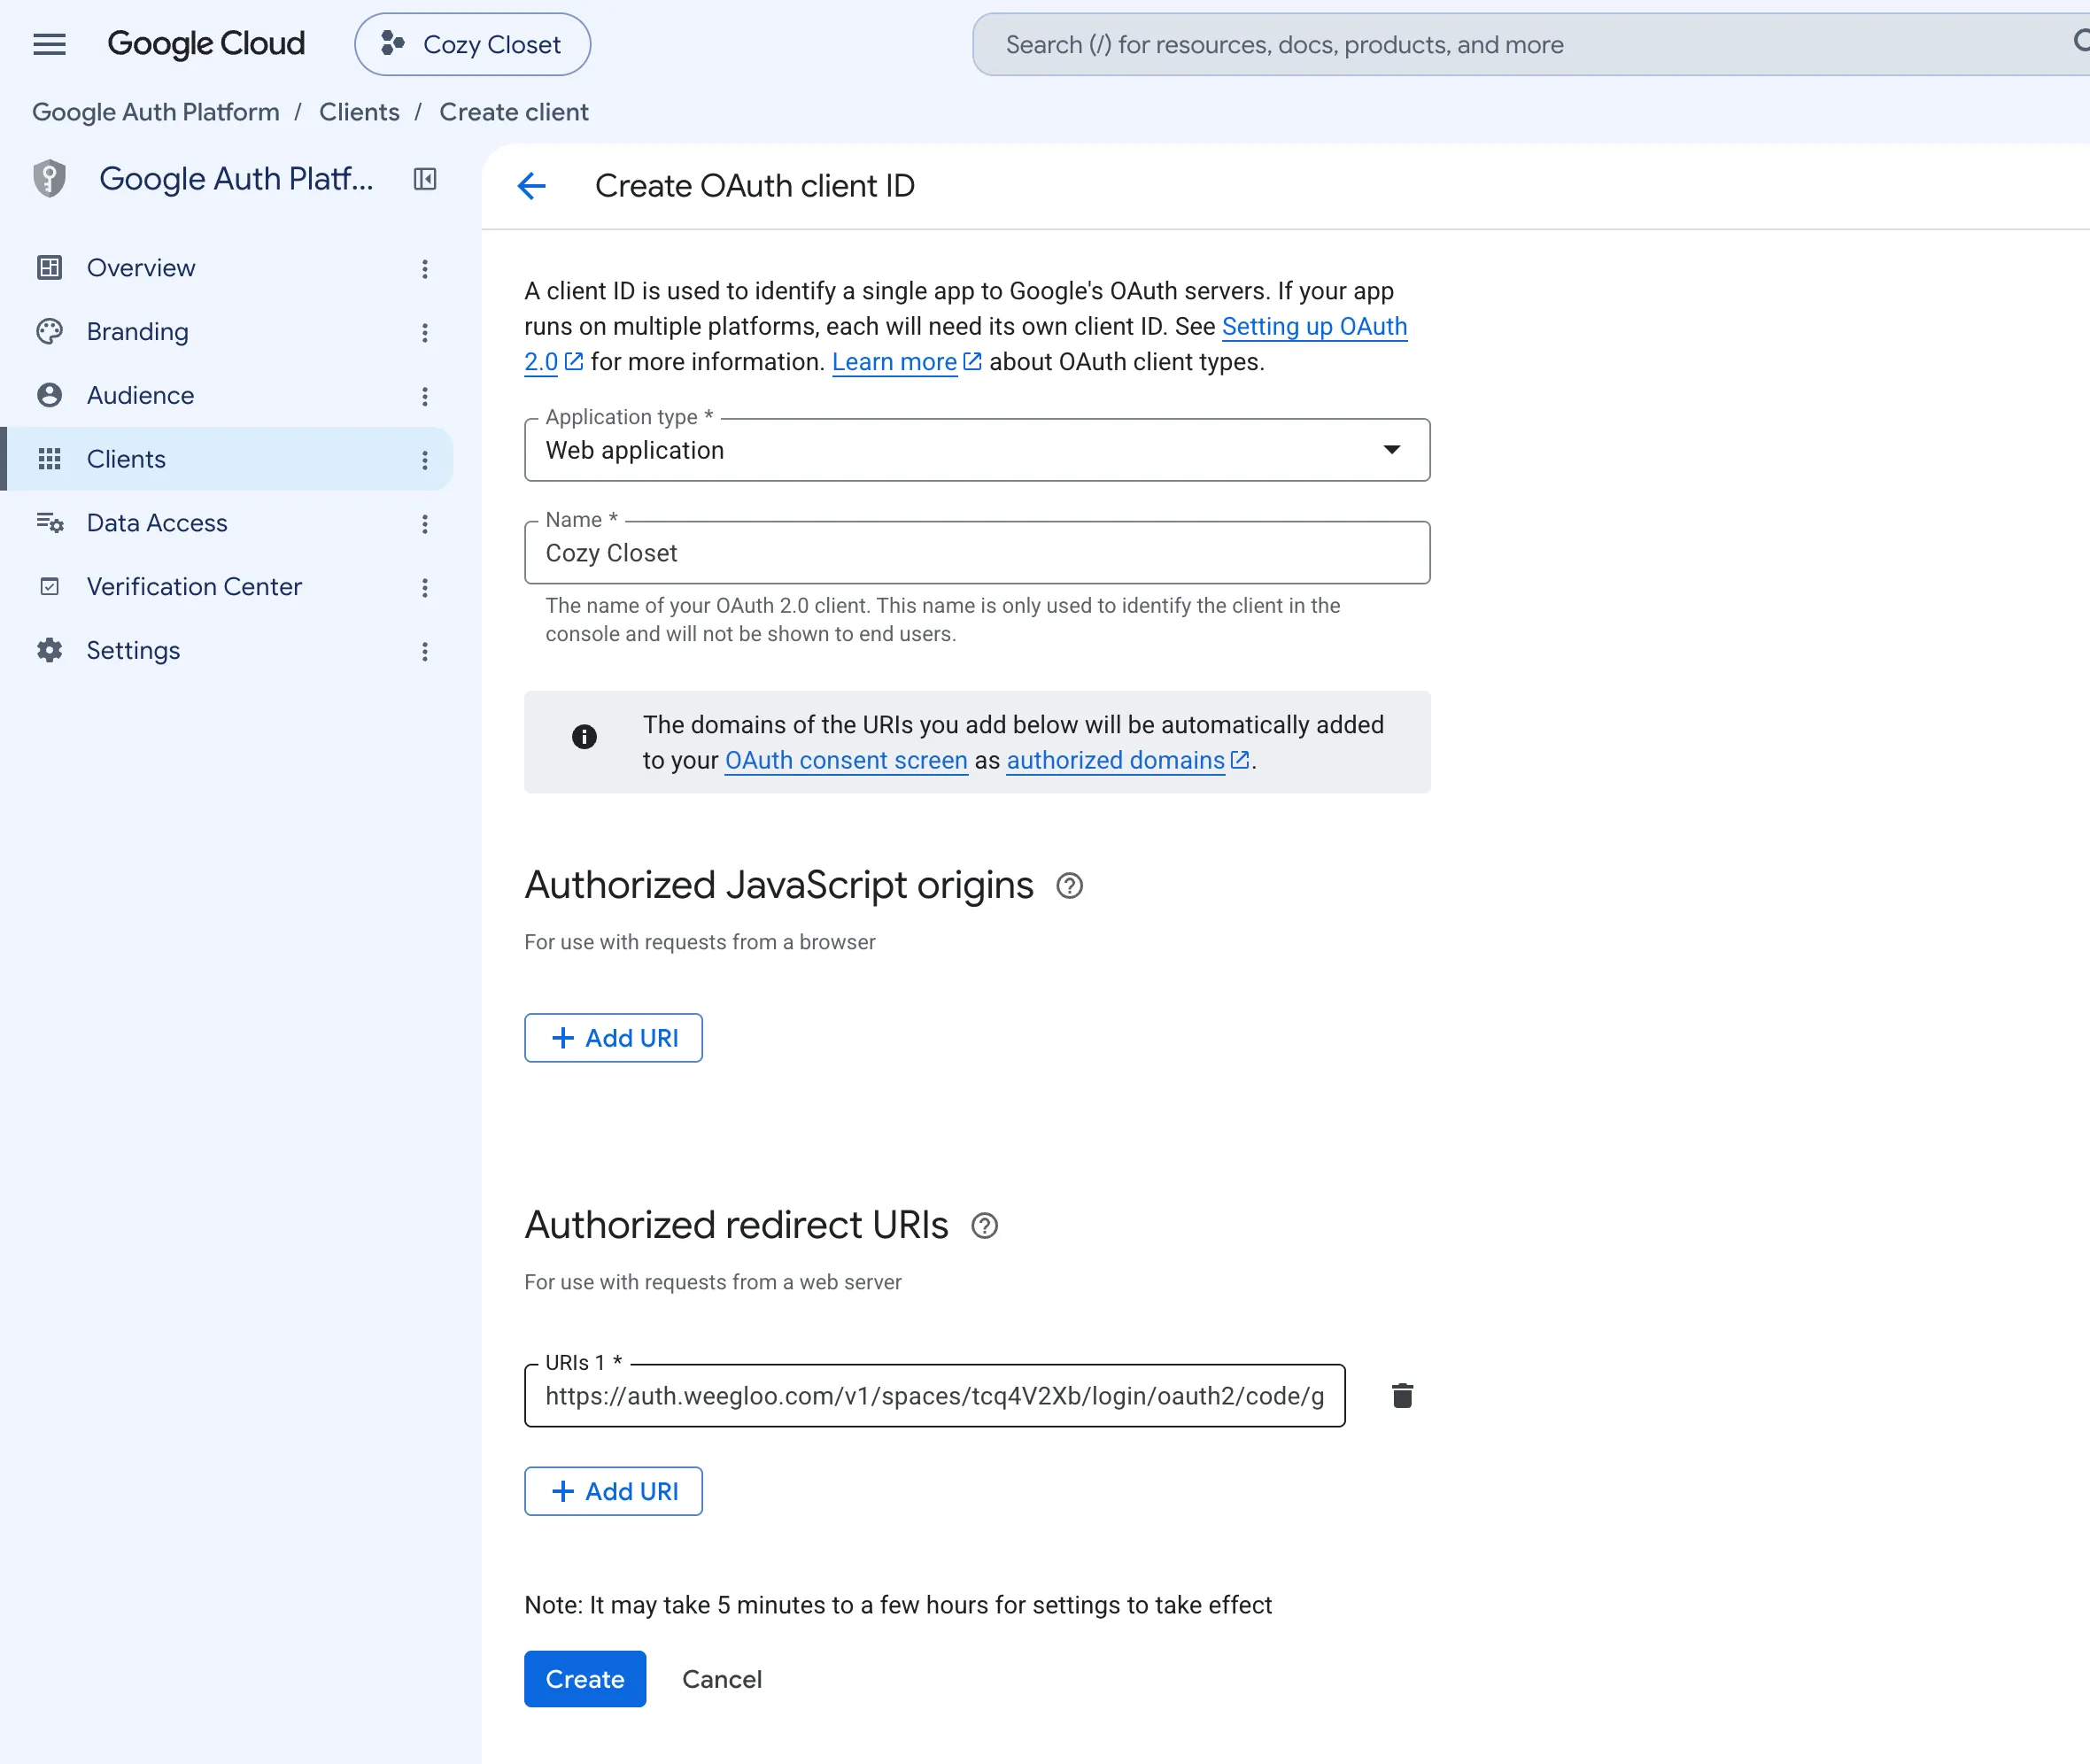Add URI under Authorized redirect URIs

613,1491
